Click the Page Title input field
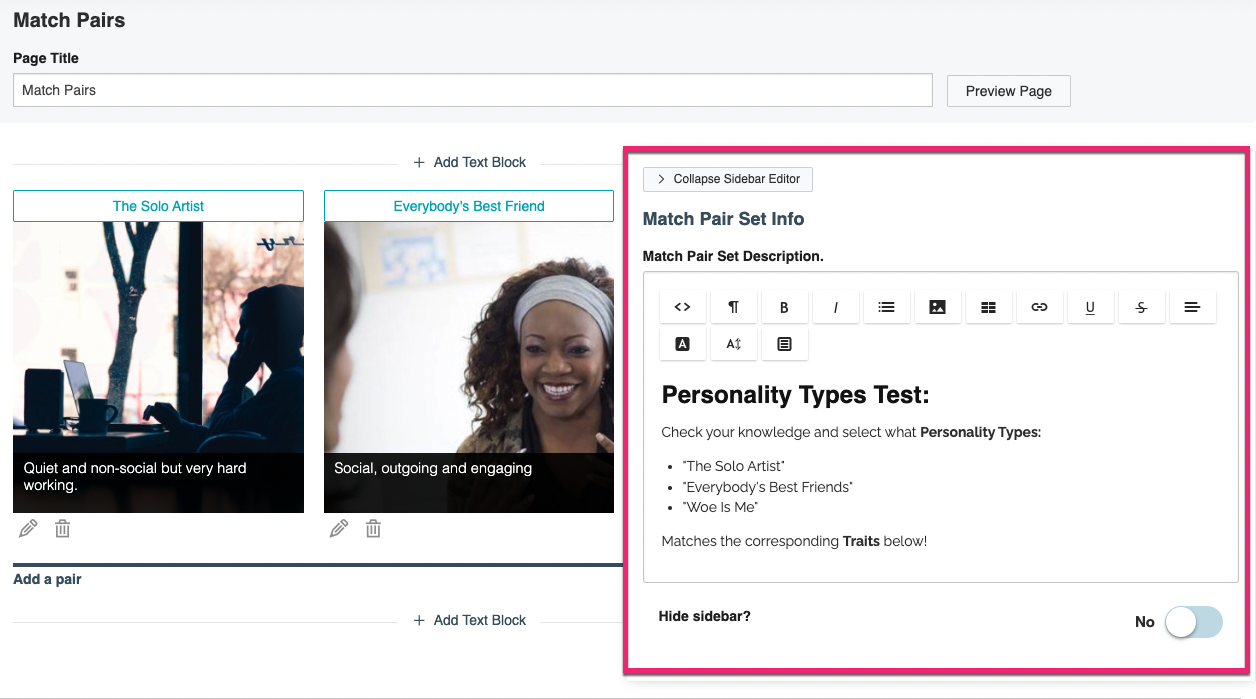The height and width of the screenshot is (699, 1256). point(471,90)
